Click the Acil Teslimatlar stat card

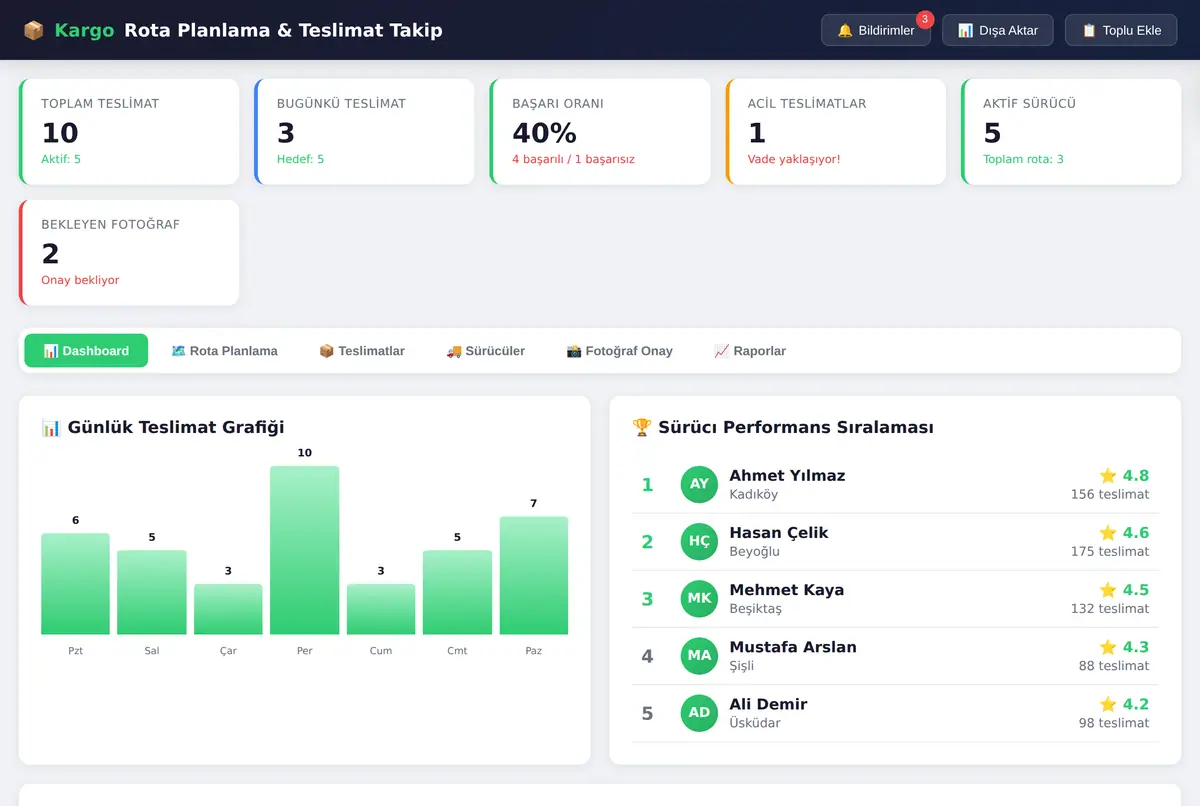(x=836, y=132)
